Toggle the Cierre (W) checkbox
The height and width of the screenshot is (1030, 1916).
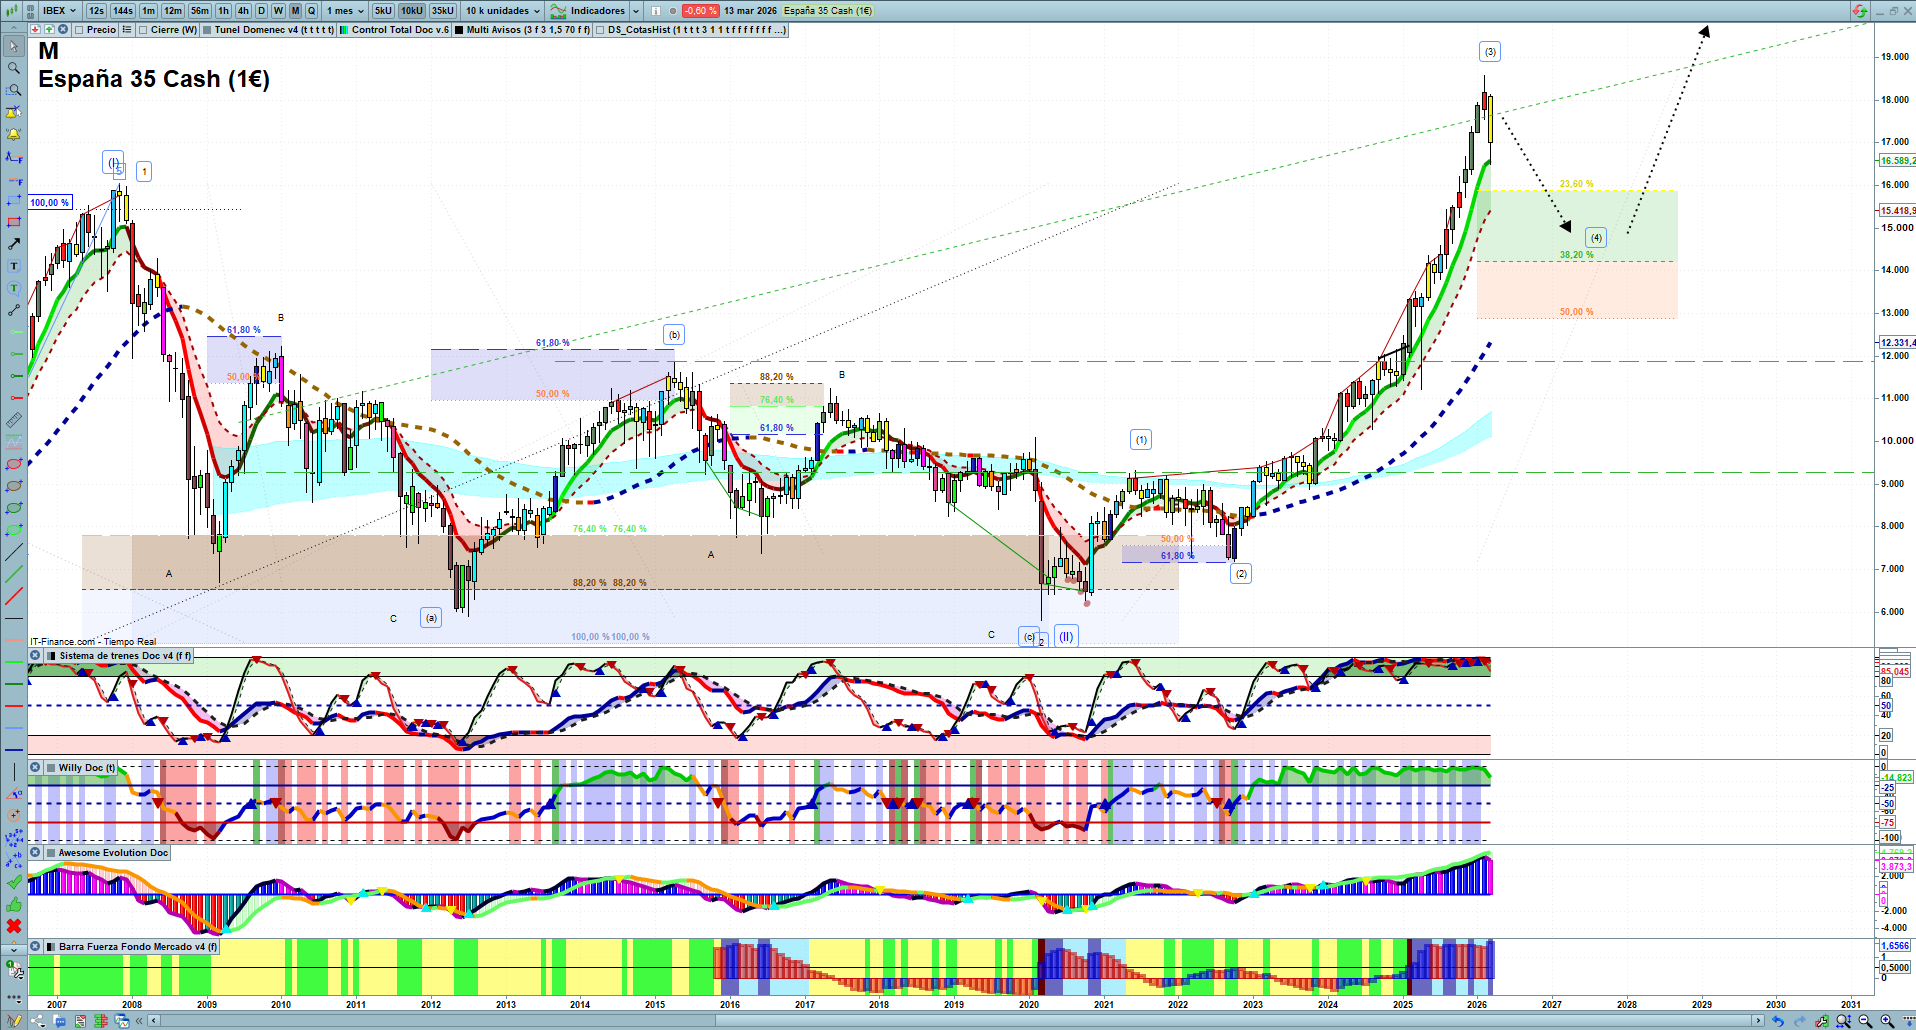click(144, 30)
